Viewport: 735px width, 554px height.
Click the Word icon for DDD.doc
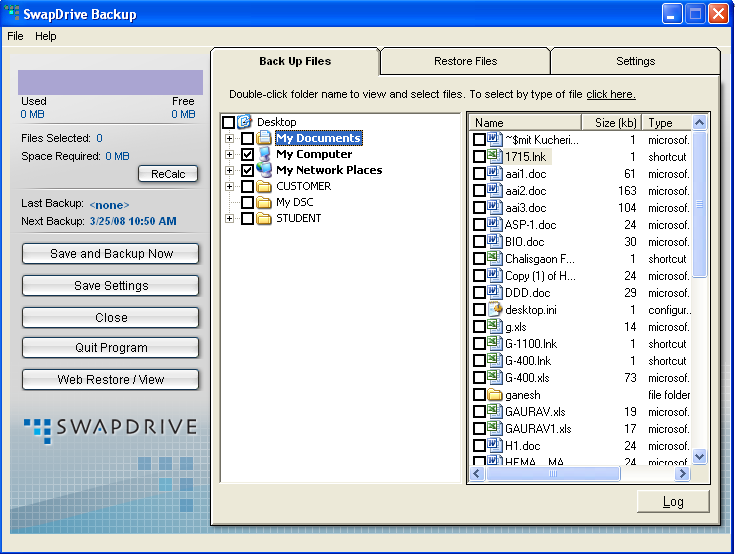point(494,292)
